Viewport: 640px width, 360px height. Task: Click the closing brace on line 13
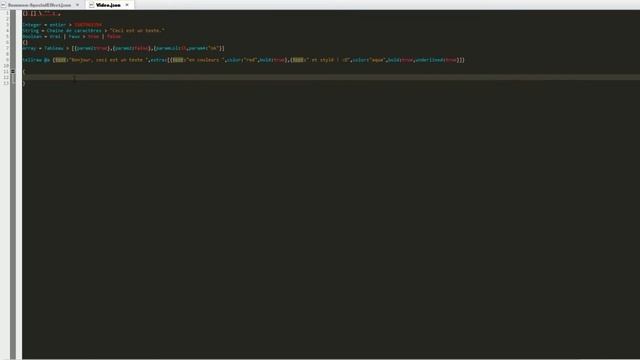click(x=24, y=83)
